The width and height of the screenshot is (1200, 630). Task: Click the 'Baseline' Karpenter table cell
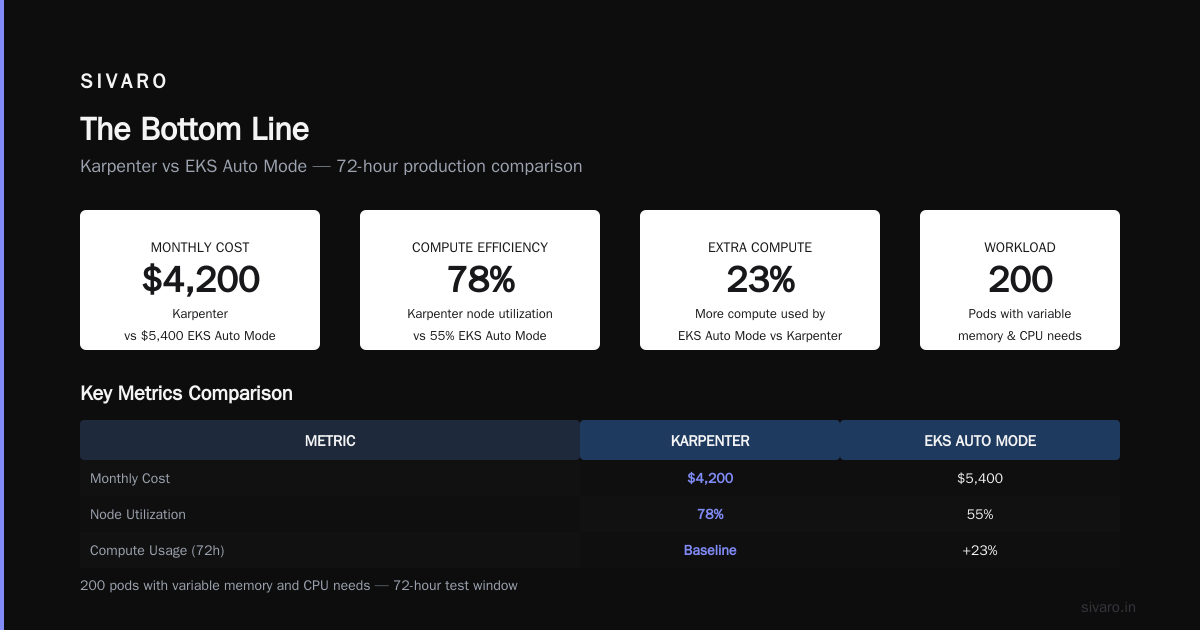710,550
